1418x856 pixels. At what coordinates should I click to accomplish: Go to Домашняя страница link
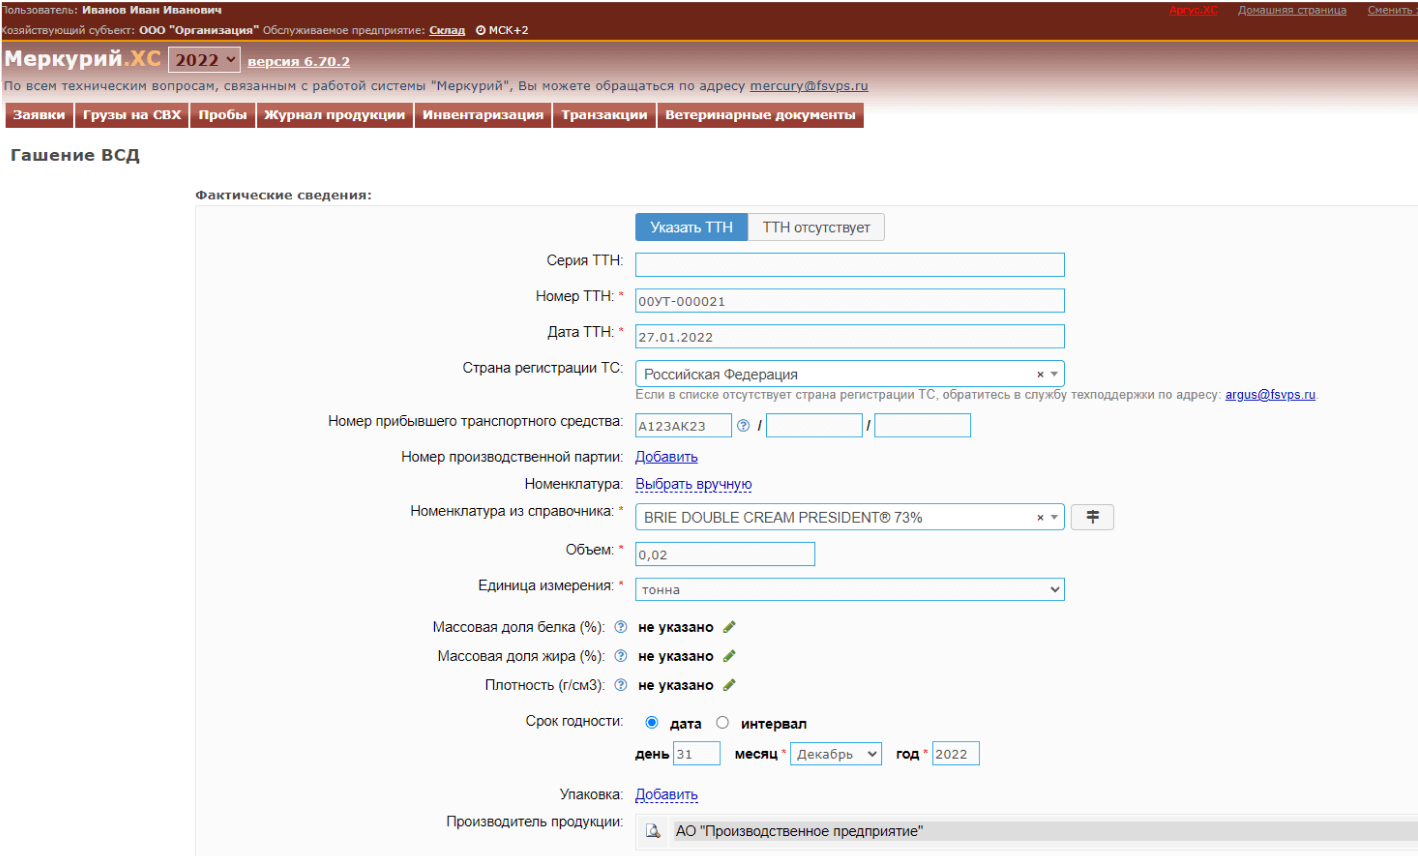(x=1292, y=10)
